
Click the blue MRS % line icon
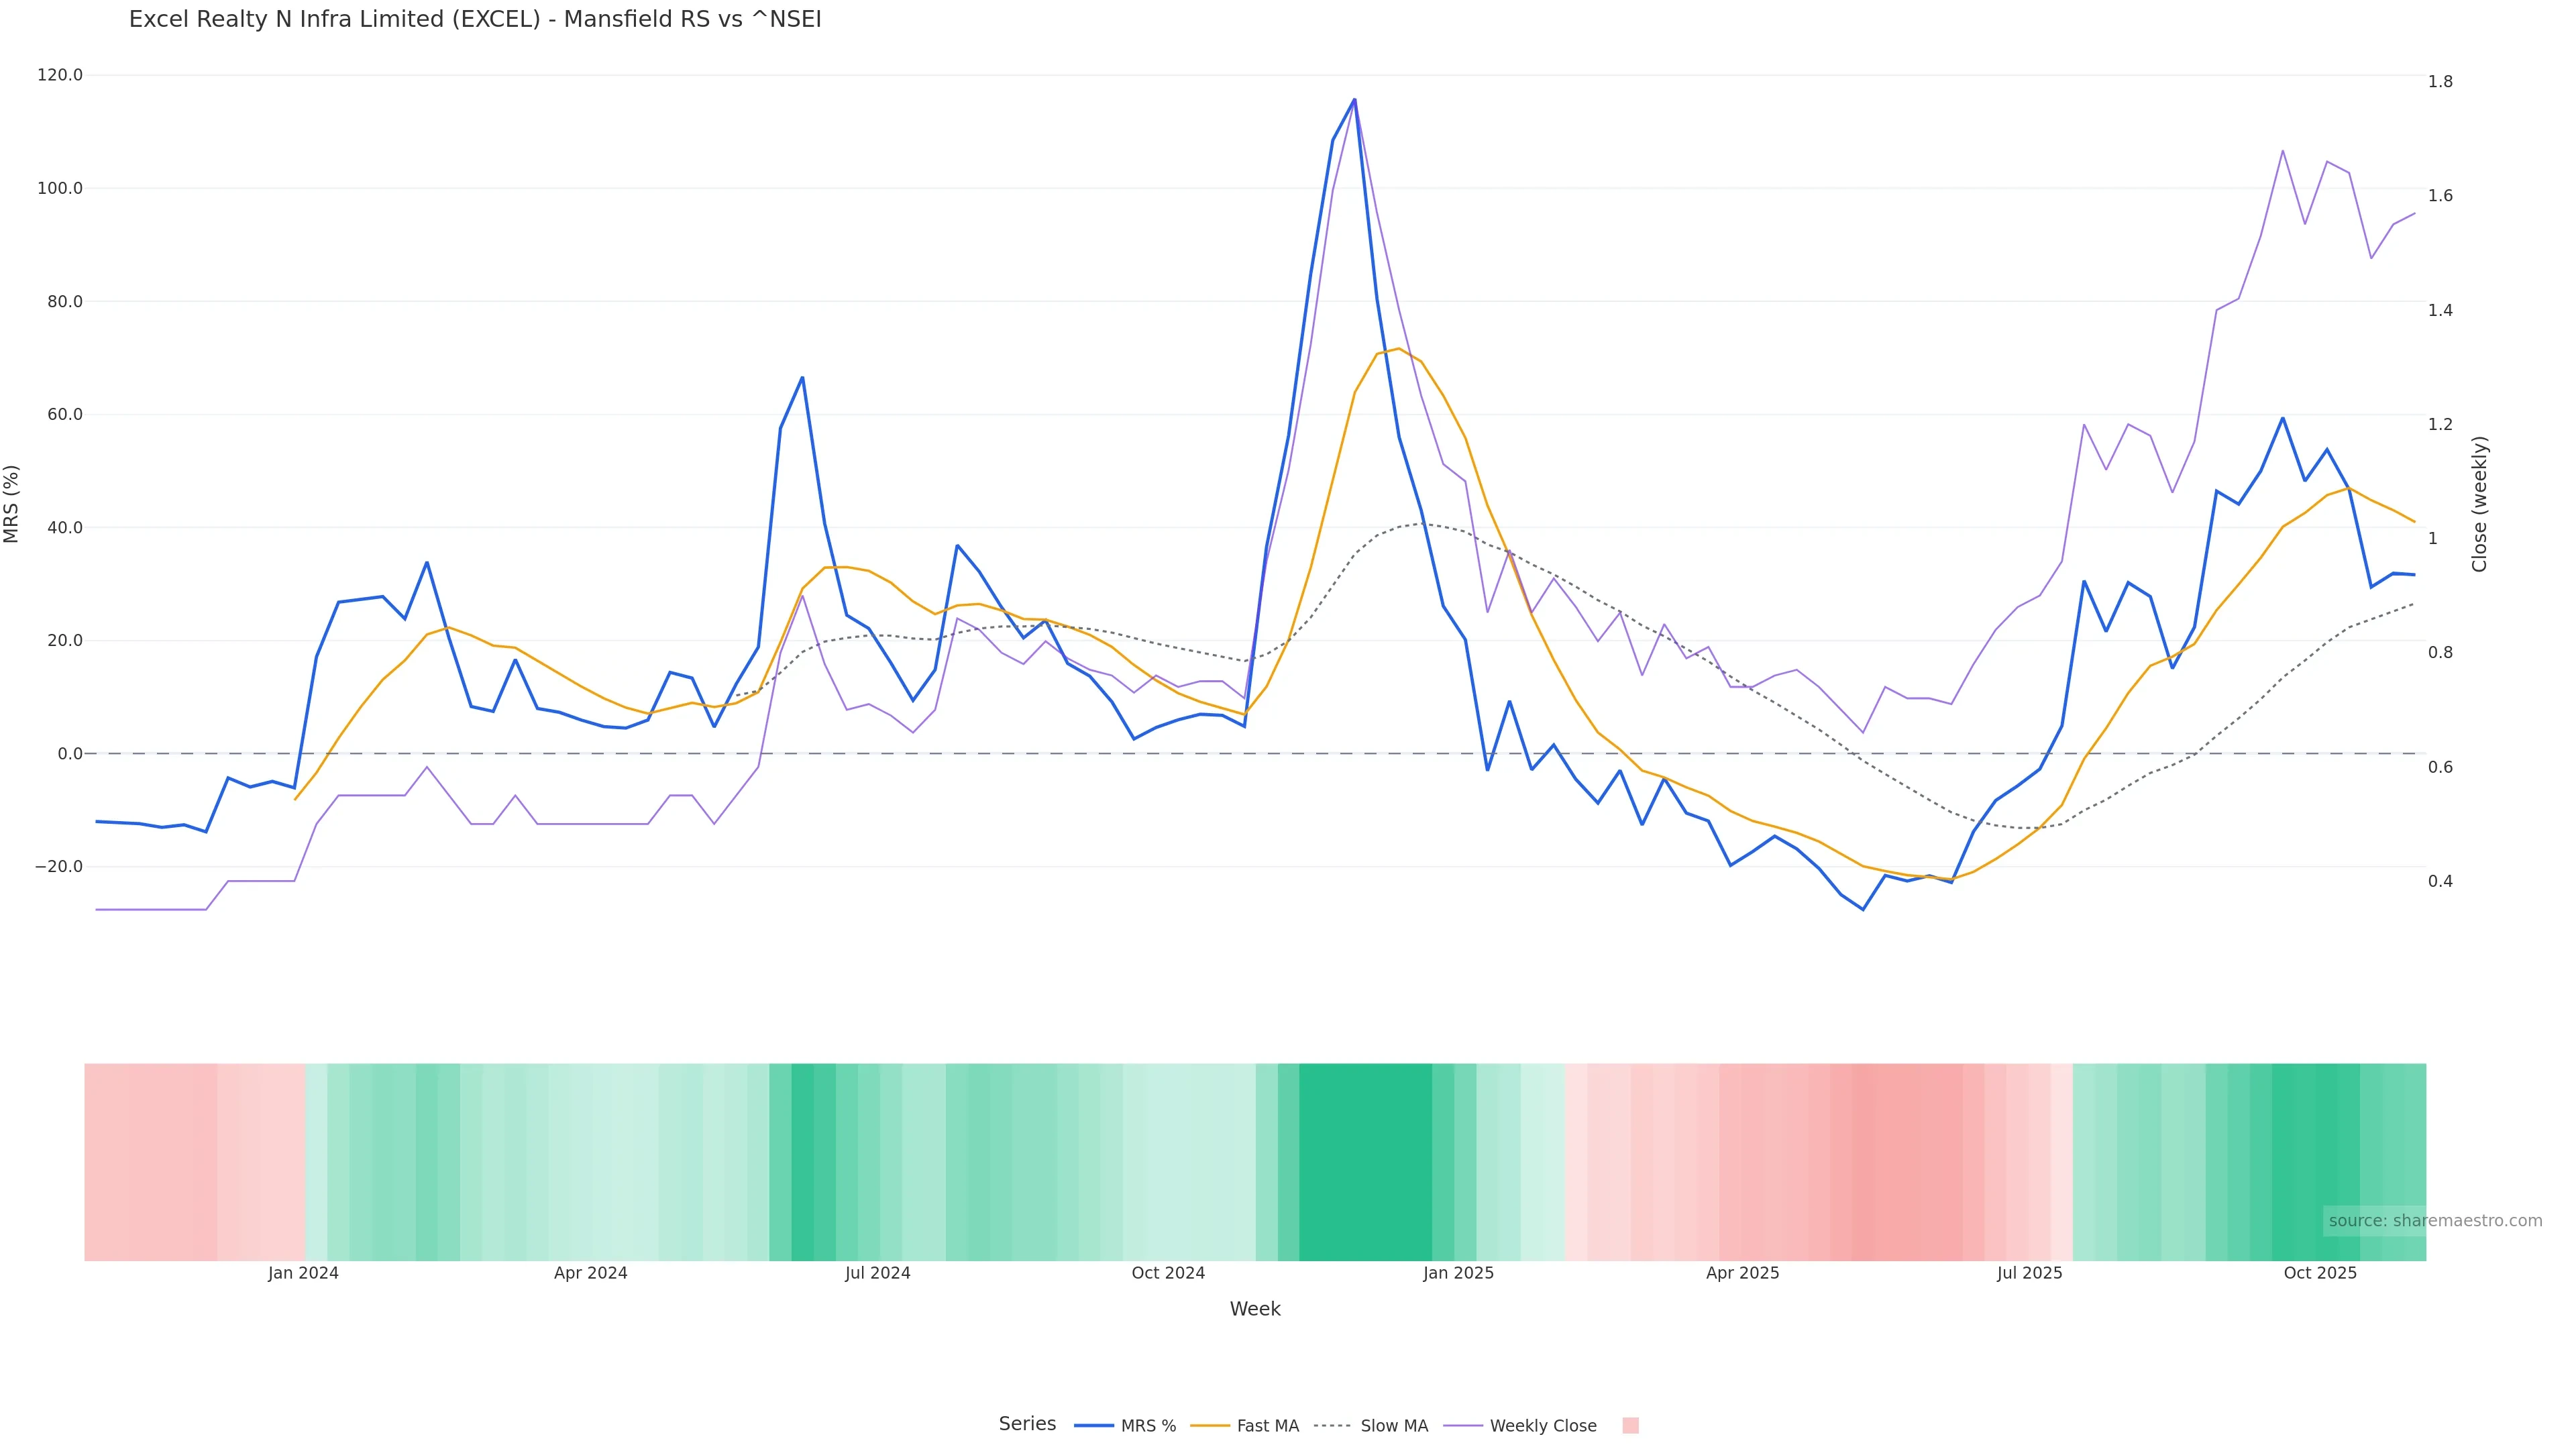point(1094,1426)
